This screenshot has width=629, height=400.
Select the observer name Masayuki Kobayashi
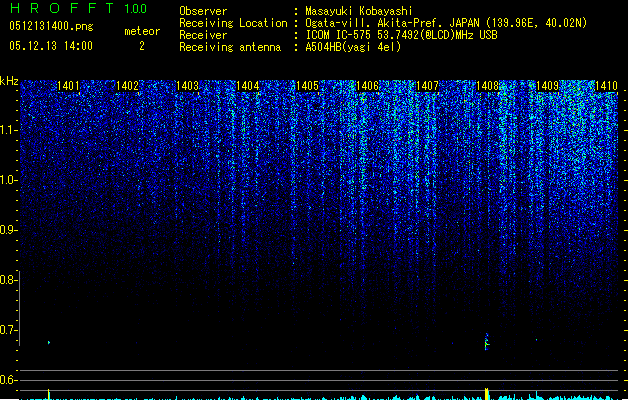point(359,11)
